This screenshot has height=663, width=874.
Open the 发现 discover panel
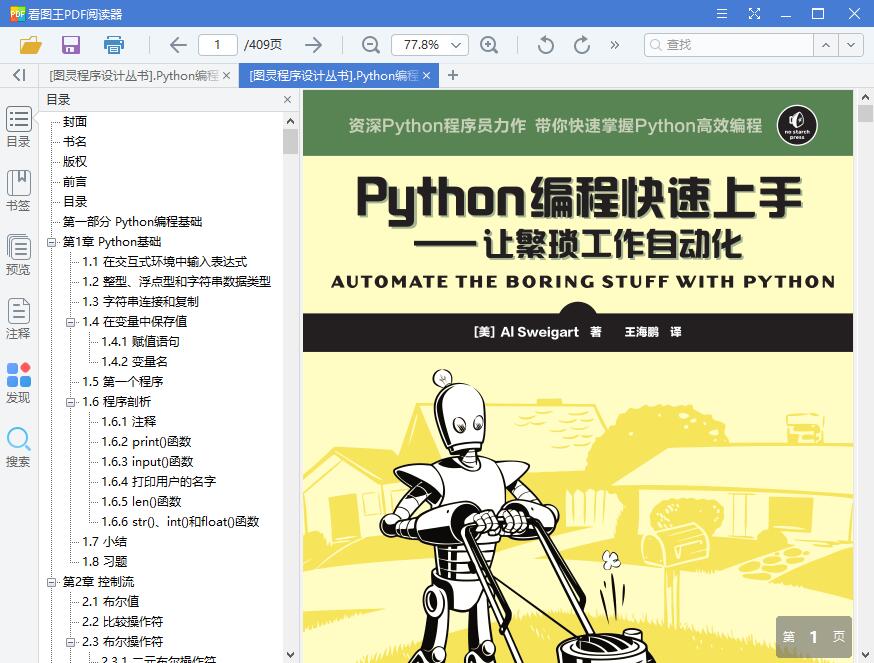click(x=18, y=383)
